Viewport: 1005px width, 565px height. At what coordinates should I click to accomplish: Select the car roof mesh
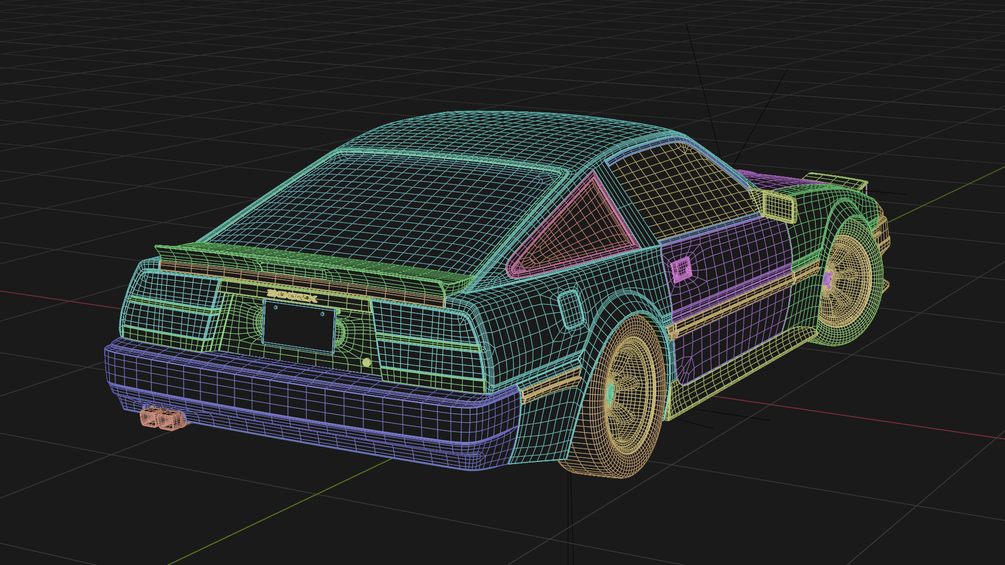[x=513, y=138]
